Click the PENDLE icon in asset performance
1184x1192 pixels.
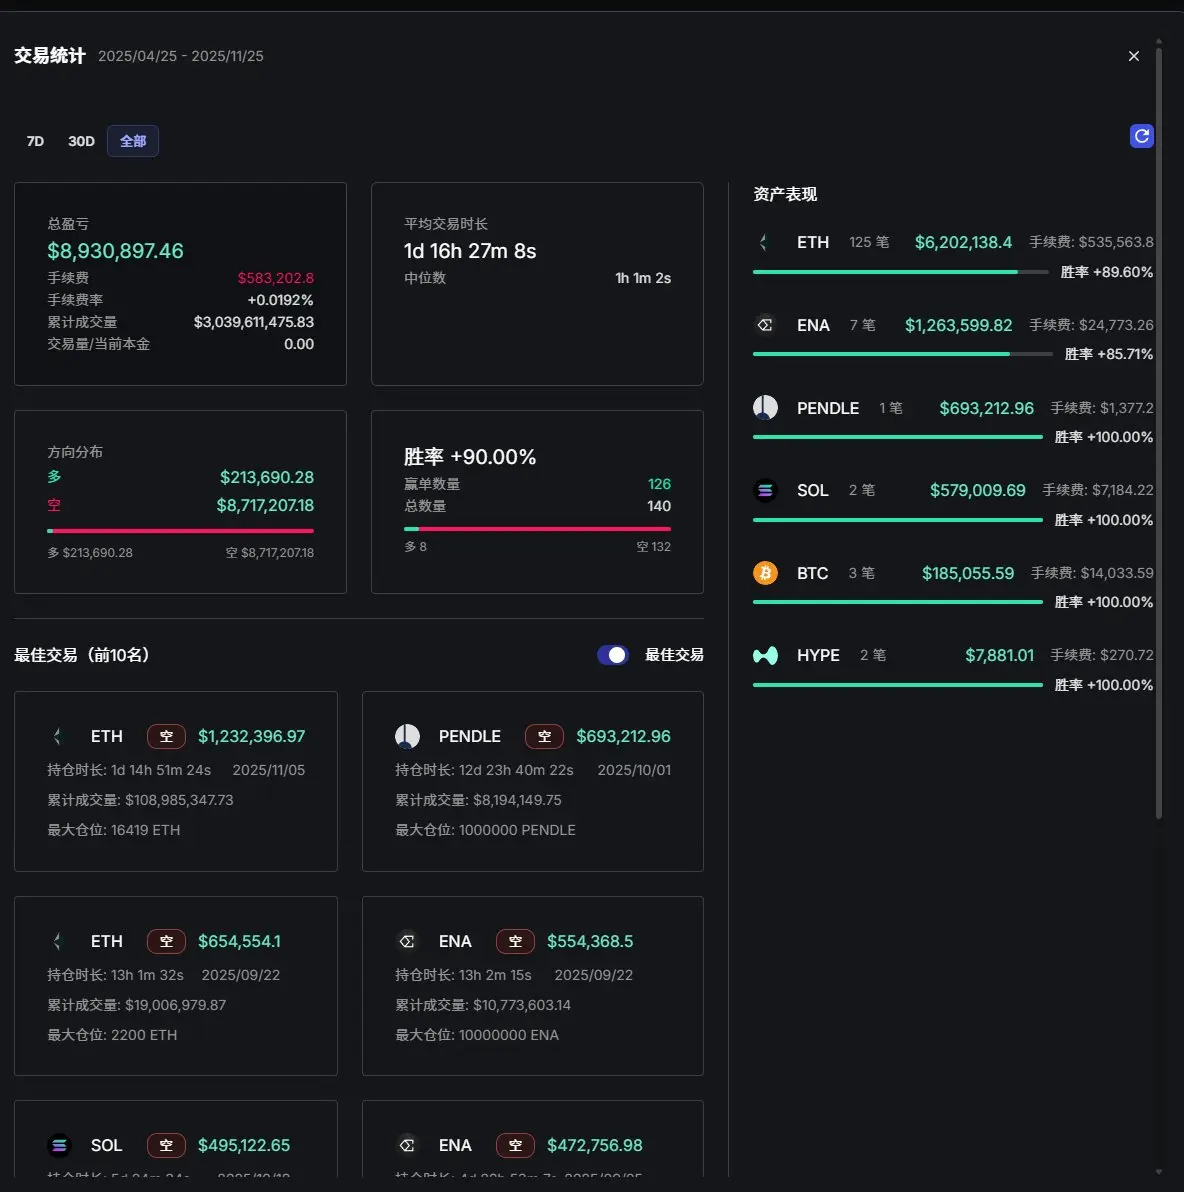[765, 408]
